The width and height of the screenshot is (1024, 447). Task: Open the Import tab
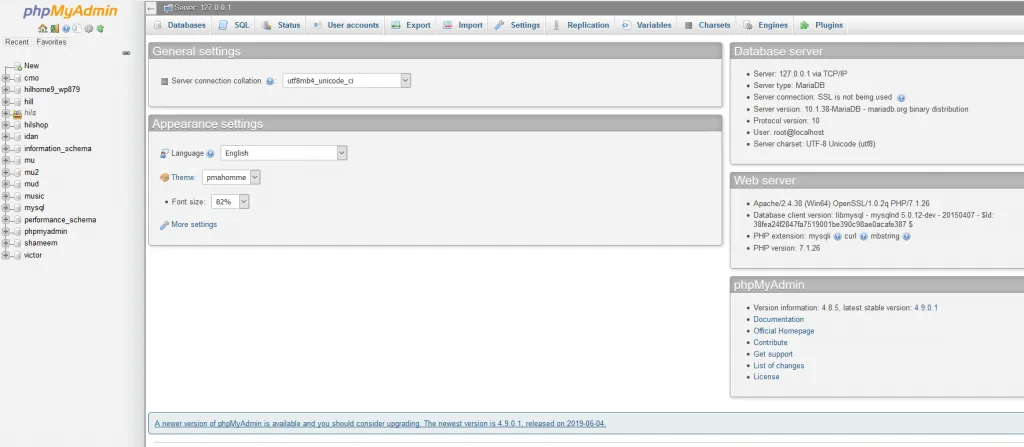[x=463, y=25]
